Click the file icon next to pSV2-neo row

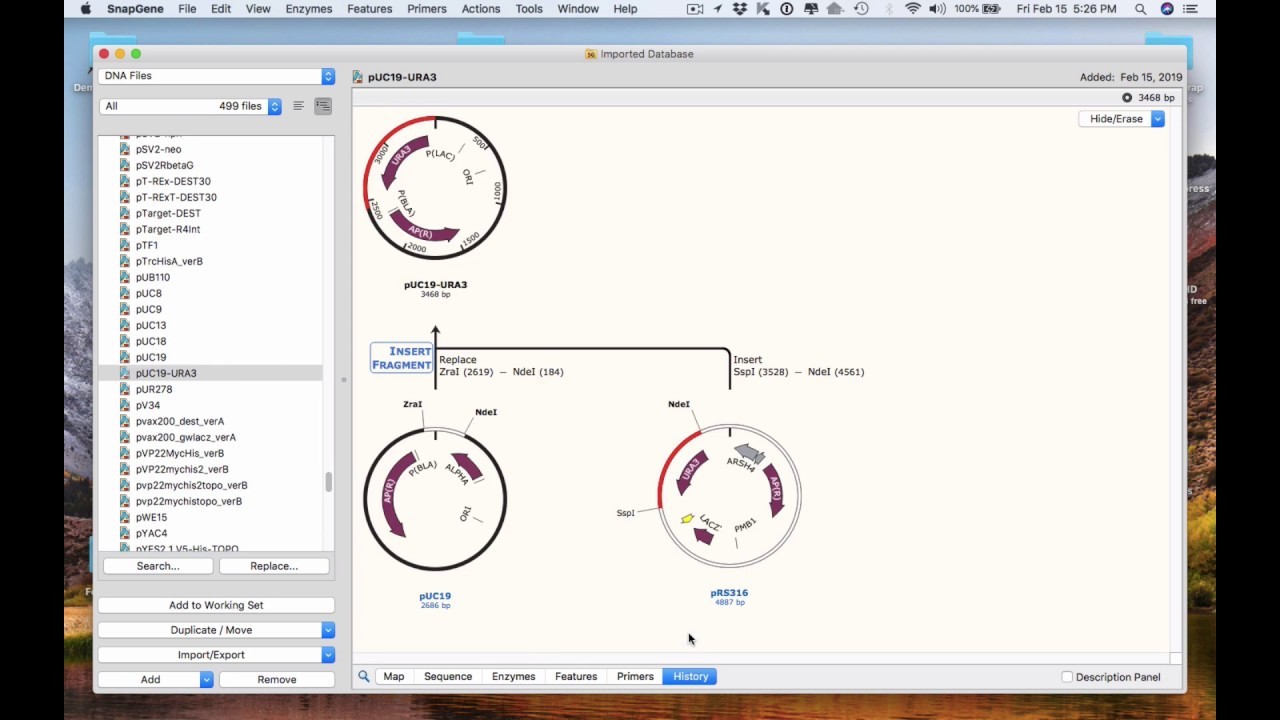tap(125, 149)
